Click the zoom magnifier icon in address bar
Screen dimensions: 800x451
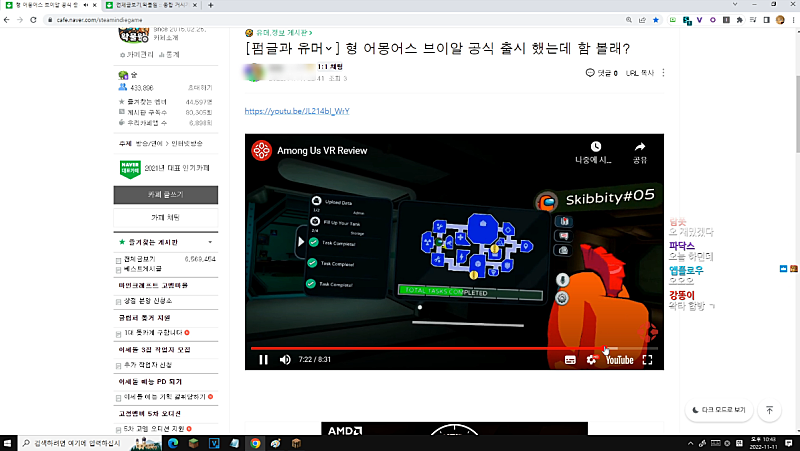(629, 20)
